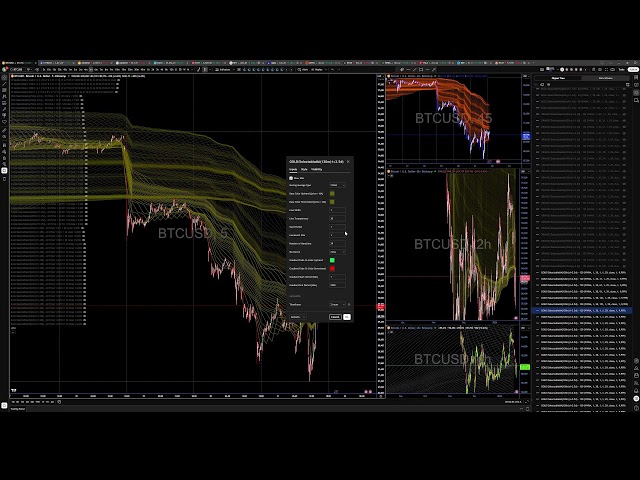Click the BTCUSD 12h chart pane
This screenshot has height=480, width=640.
pyautogui.click(x=452, y=244)
